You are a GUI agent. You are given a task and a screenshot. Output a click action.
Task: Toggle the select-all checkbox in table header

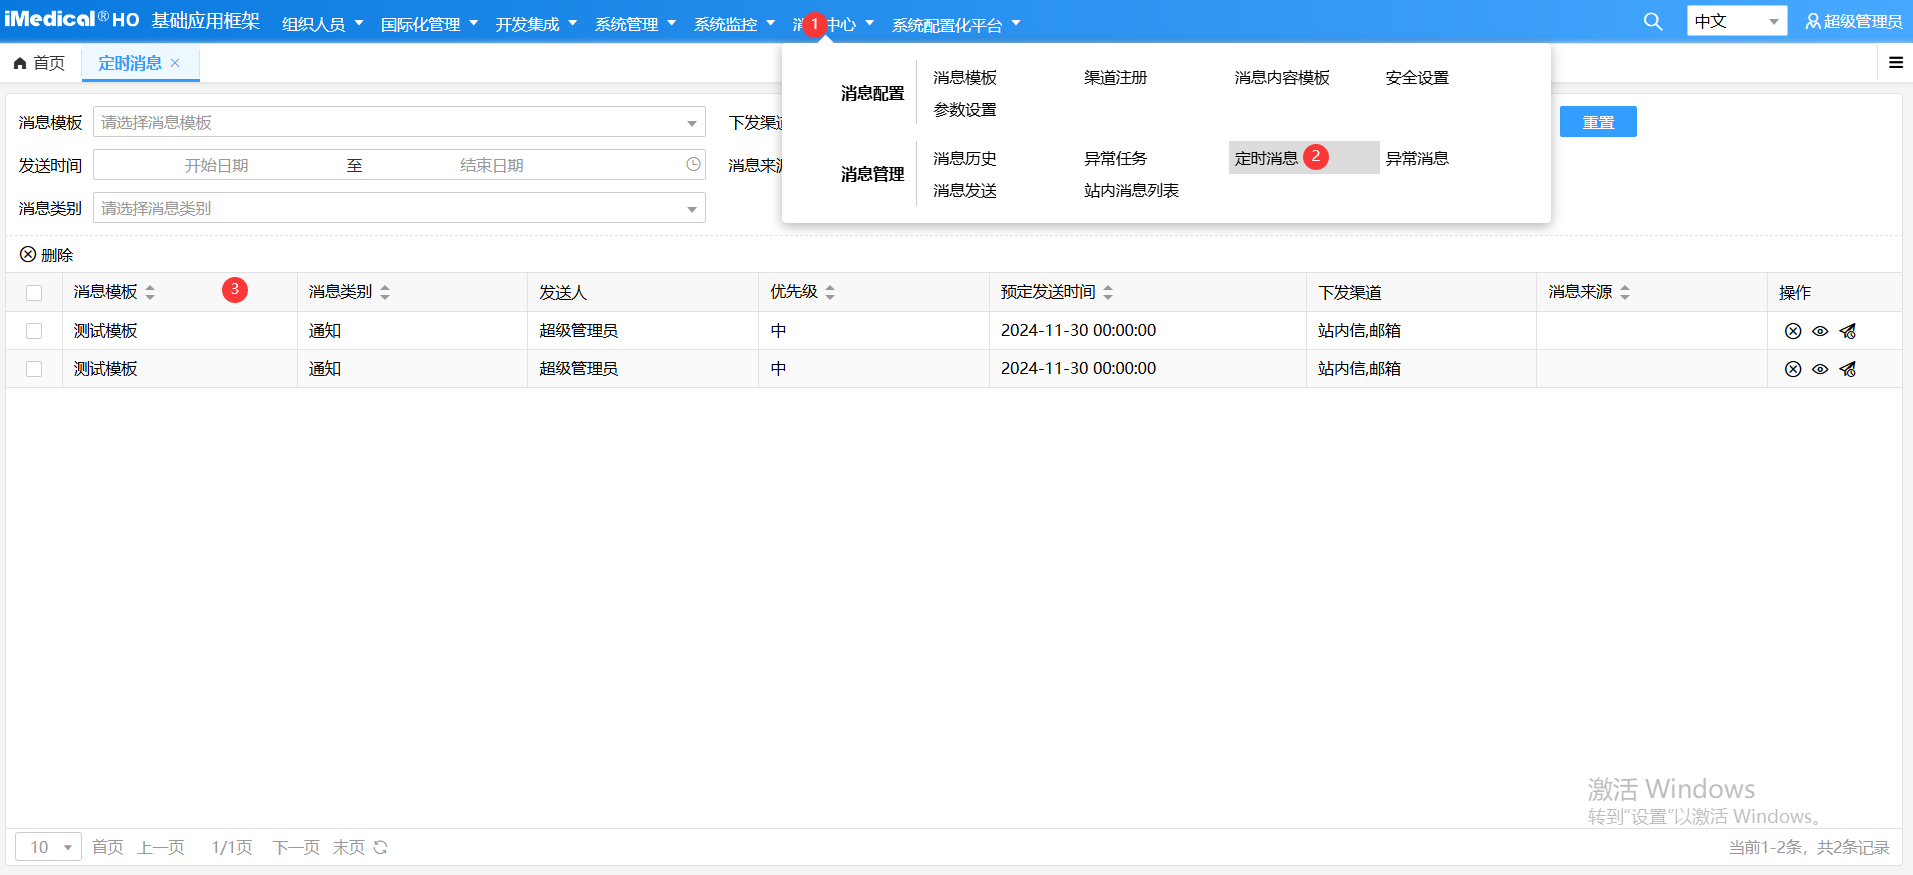[34, 293]
